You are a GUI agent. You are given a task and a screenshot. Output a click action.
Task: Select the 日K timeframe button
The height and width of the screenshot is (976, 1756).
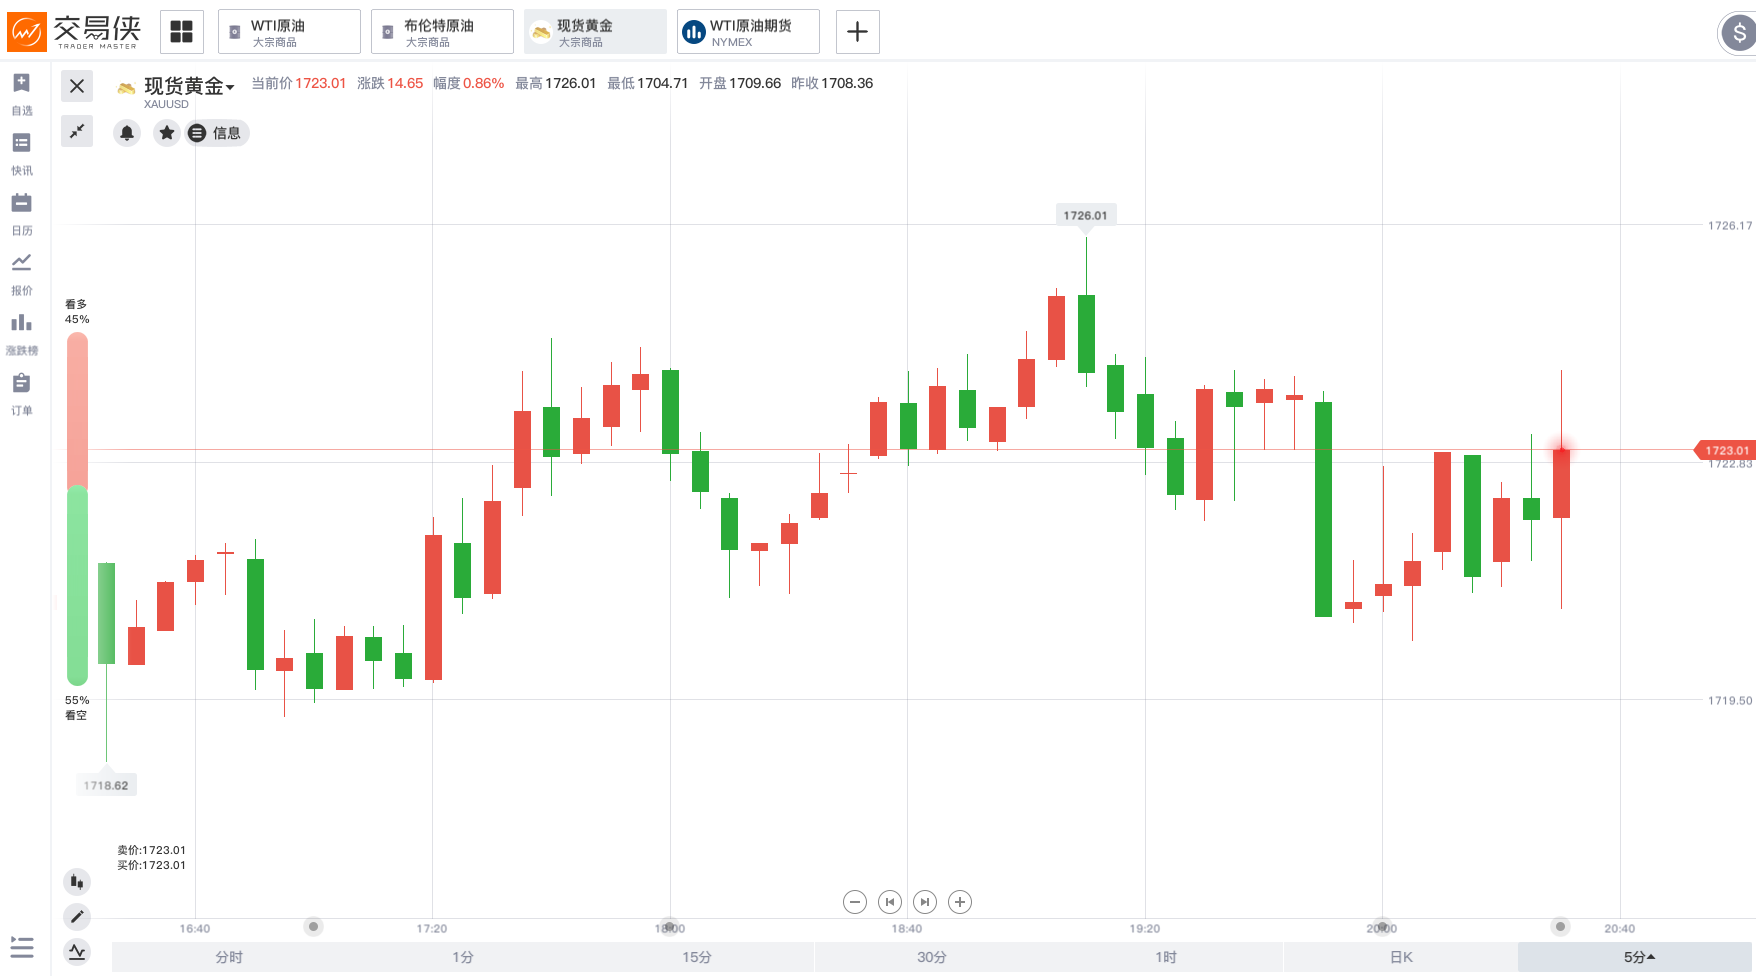(1401, 957)
